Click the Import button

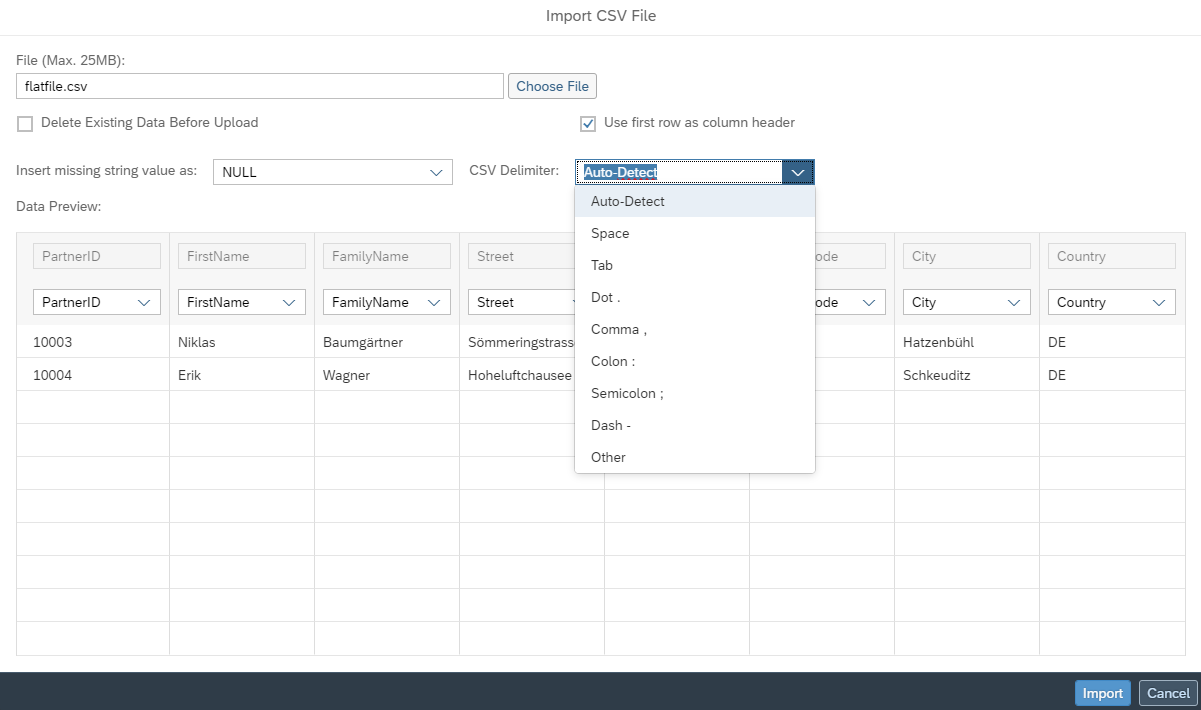(x=1102, y=692)
